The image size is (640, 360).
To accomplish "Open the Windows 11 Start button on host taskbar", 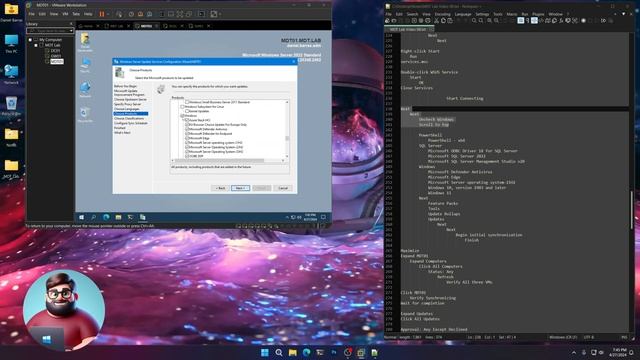I will point(265,352).
